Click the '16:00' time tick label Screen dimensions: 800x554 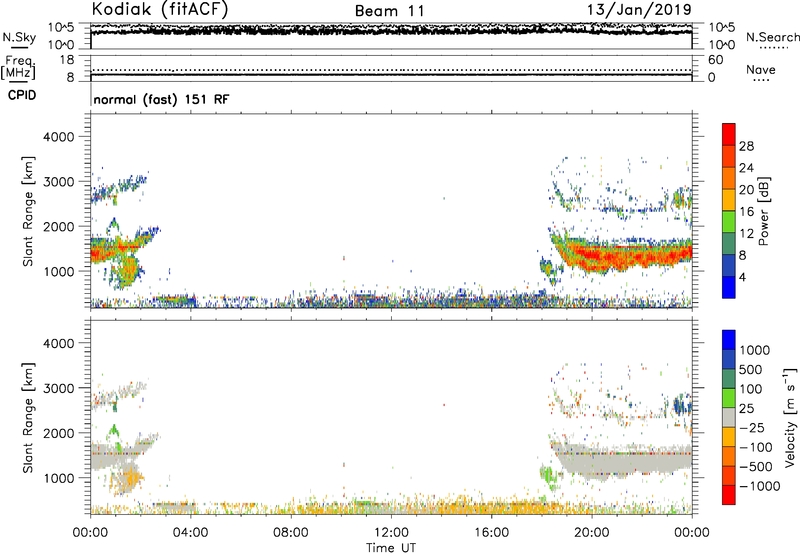point(491,533)
